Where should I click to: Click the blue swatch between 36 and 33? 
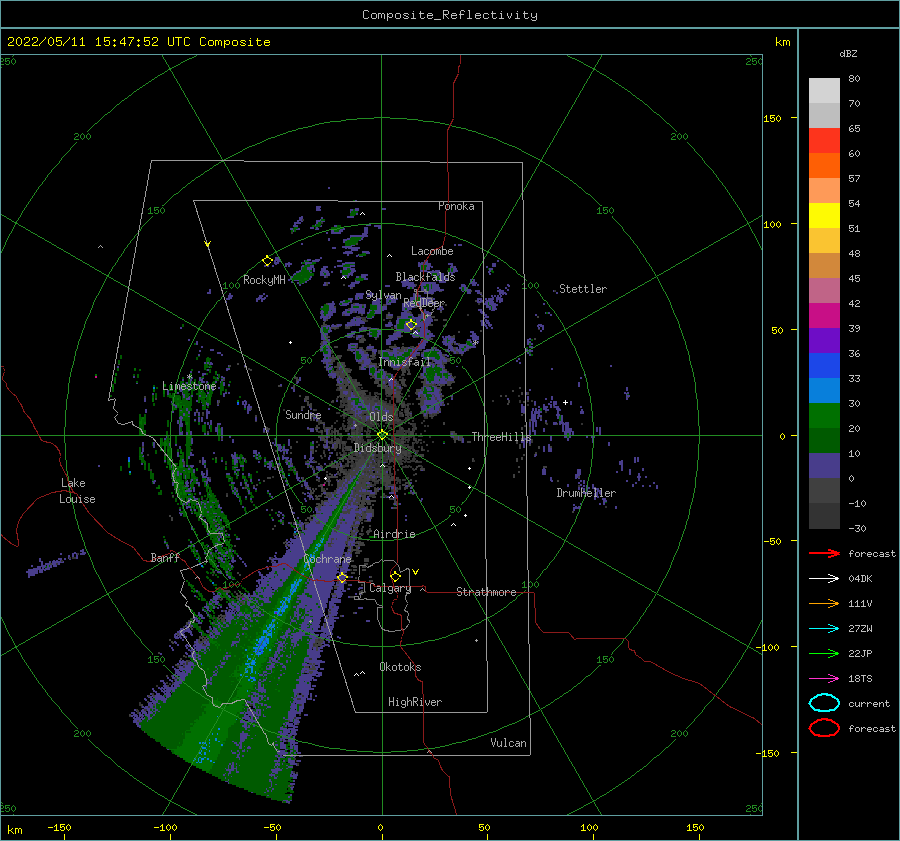coord(824,366)
